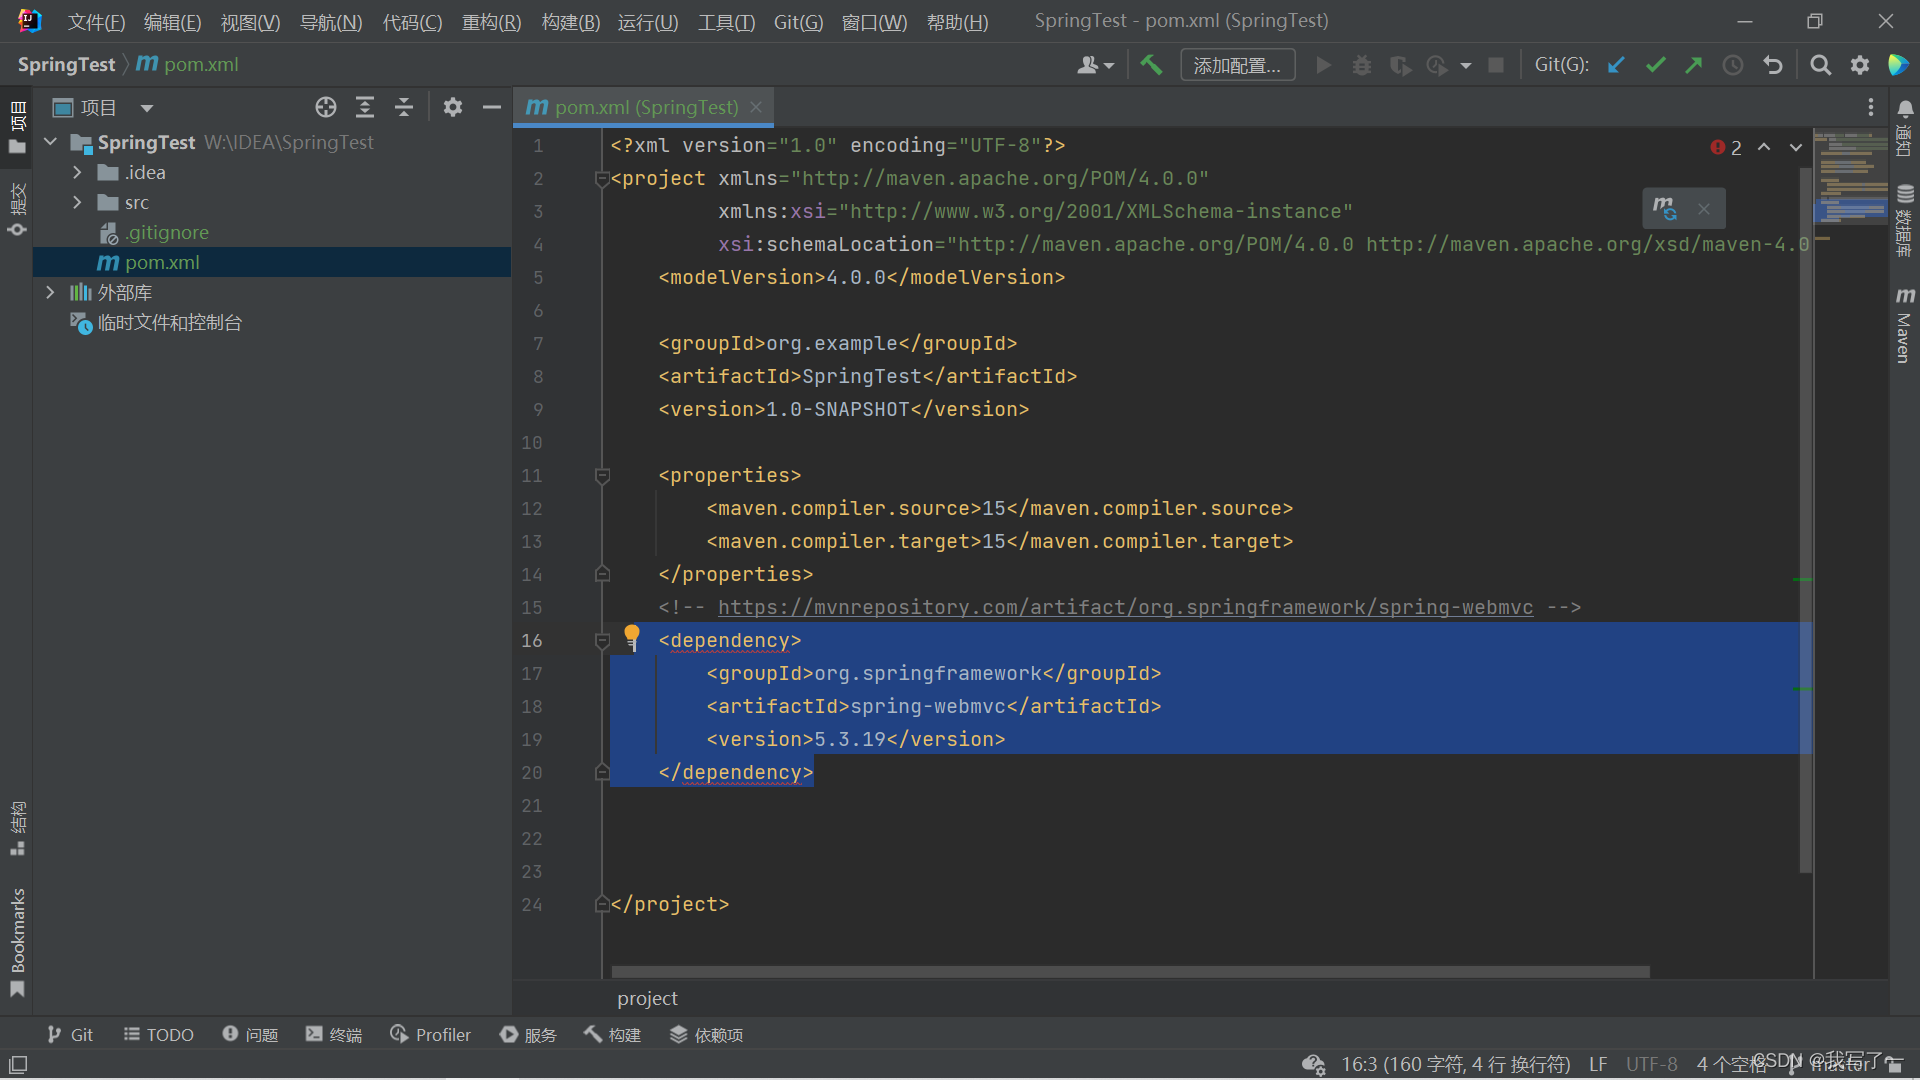Screen dimensions: 1920x1080
Task: Open the Maven tool window sidebar
Action: click(1904, 326)
